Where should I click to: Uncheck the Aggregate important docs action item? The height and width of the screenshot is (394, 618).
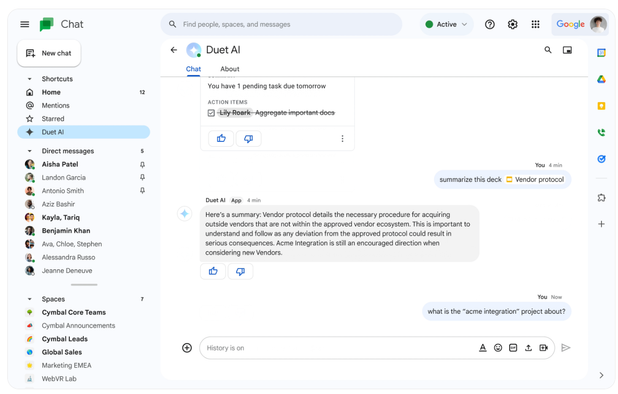pos(211,113)
